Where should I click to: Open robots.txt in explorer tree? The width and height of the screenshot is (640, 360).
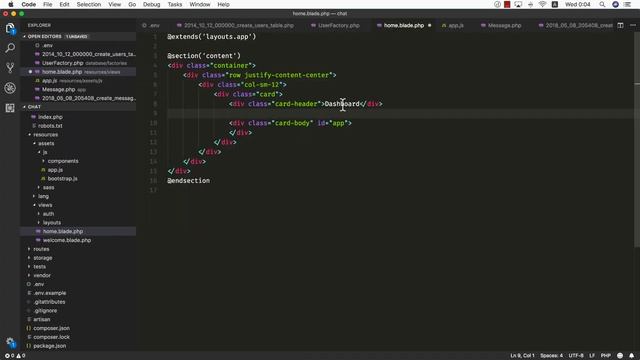click(50, 126)
